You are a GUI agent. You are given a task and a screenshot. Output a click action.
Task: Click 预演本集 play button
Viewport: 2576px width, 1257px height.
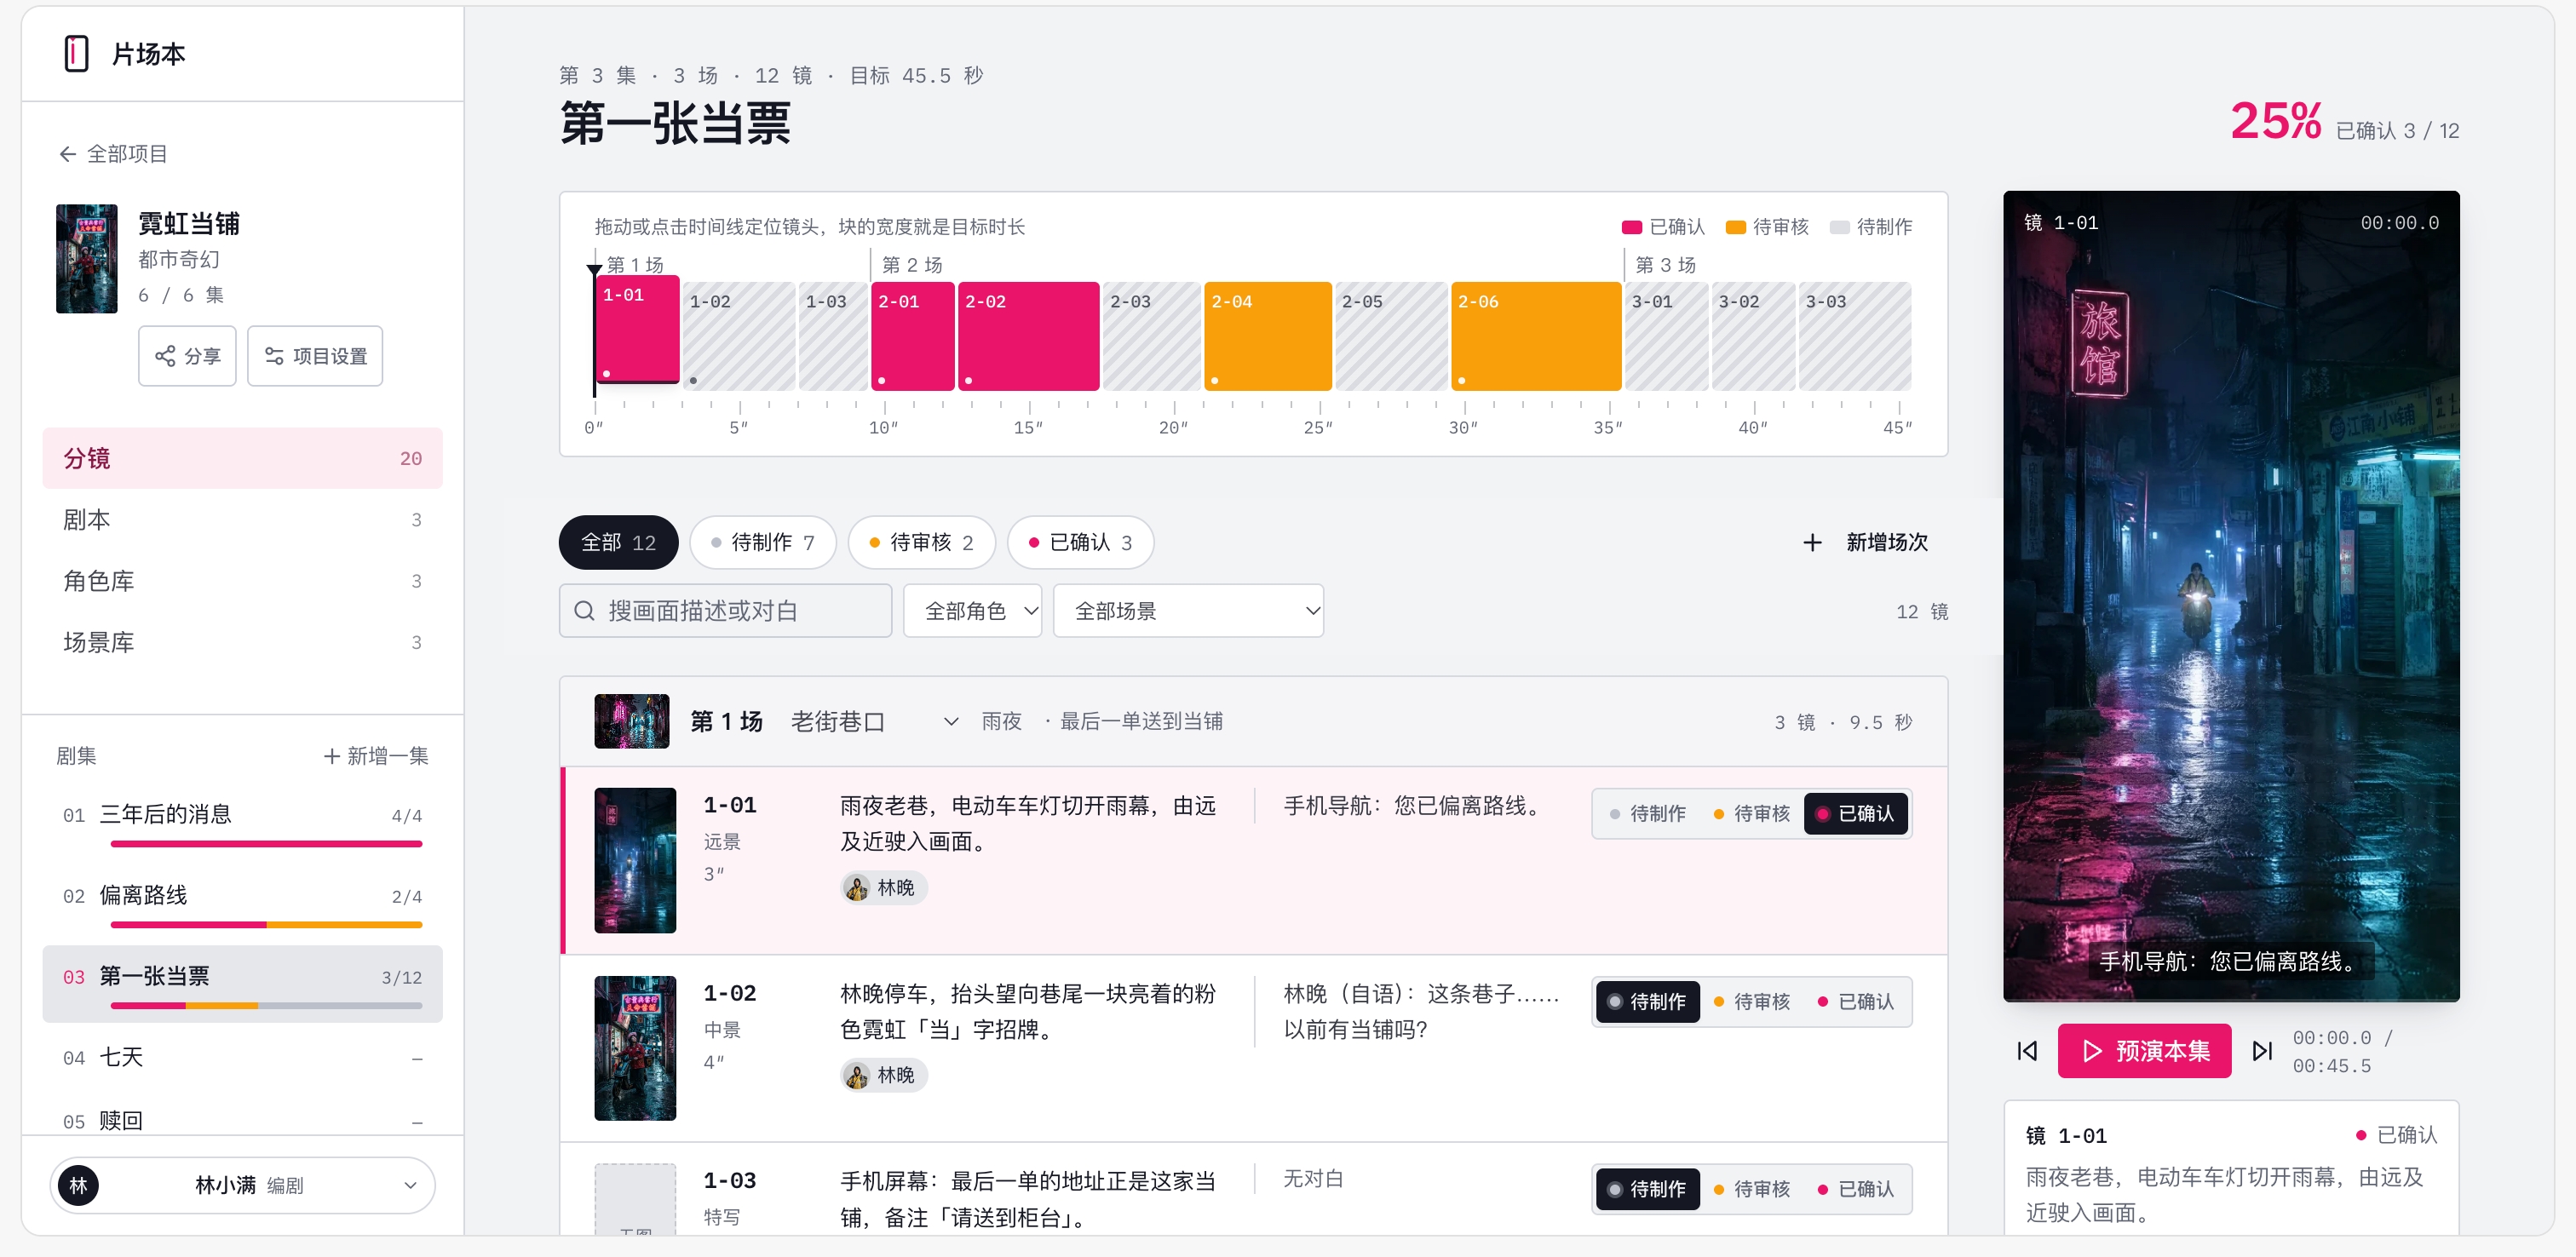(x=2144, y=1051)
